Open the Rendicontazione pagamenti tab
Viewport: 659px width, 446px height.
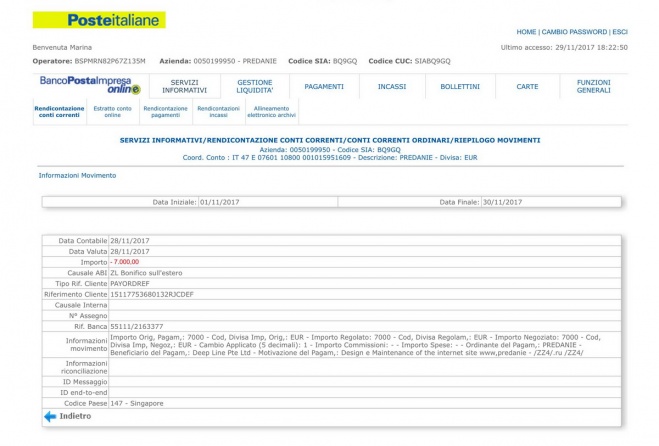point(165,111)
